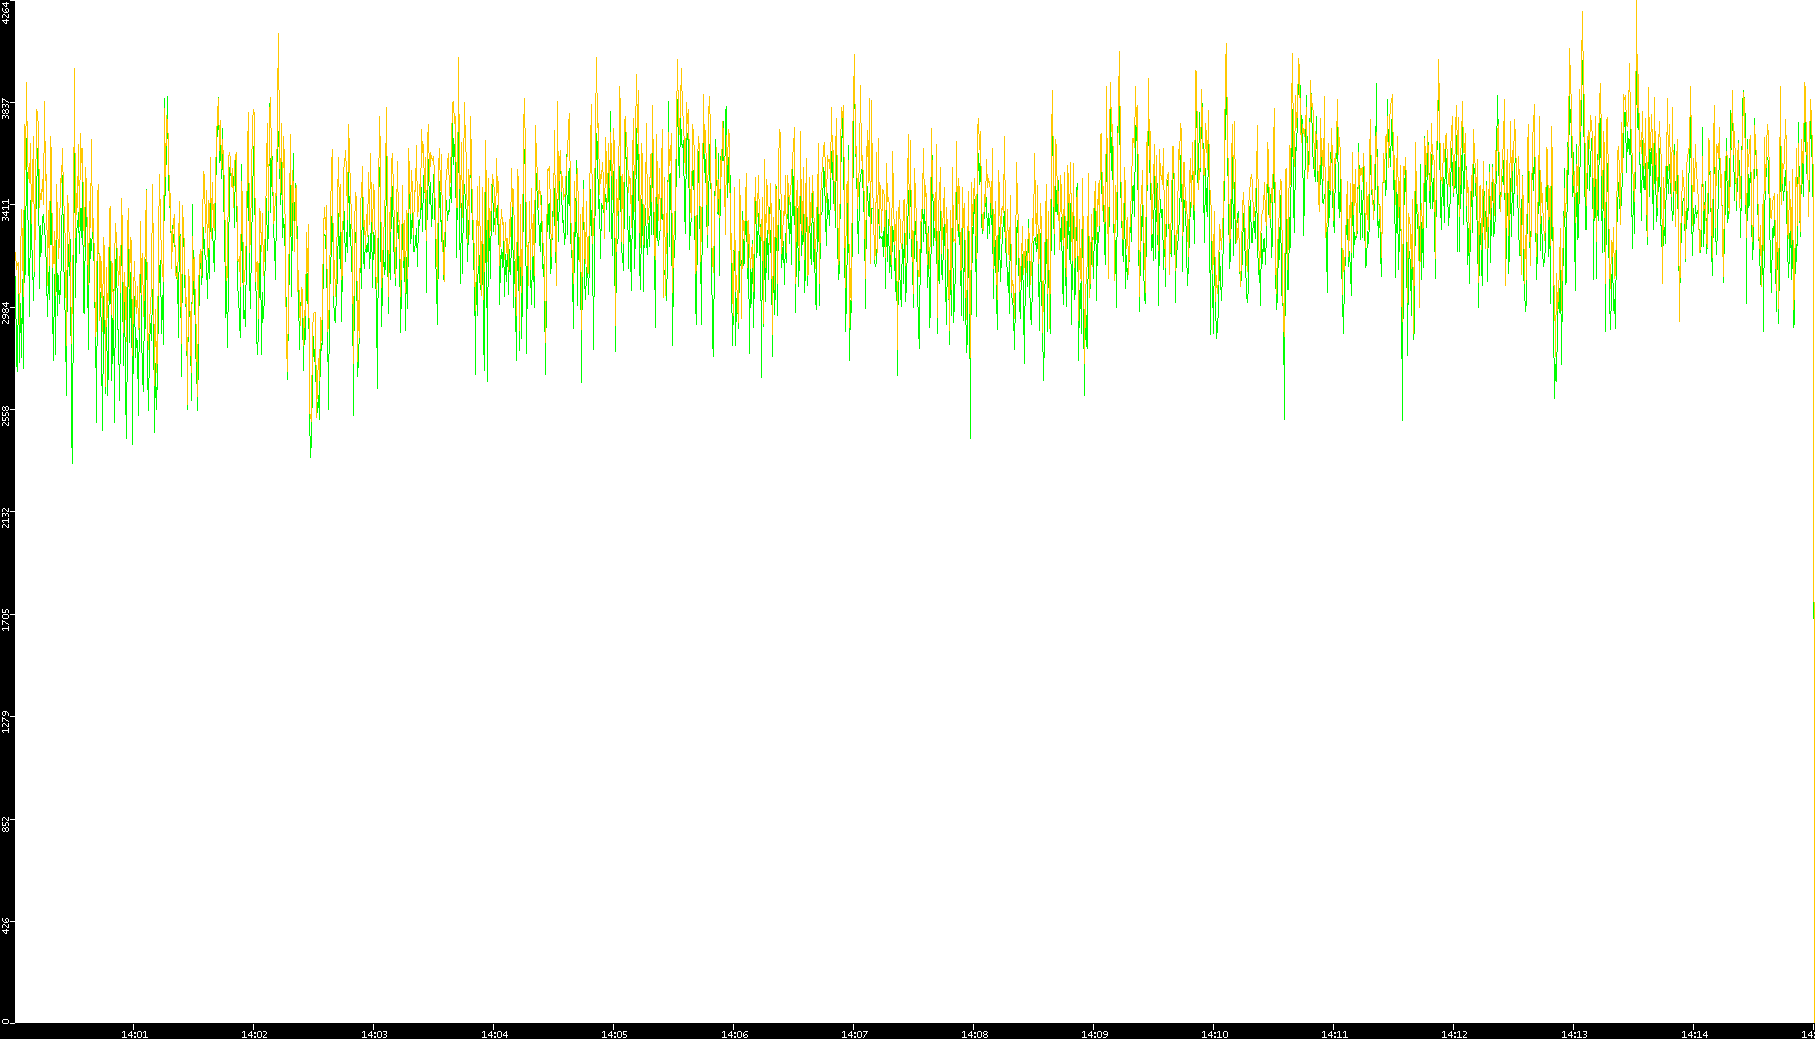Screen dimensions: 1815x1039
Task: Click the 2558 y-axis label
Action: (x=7, y=415)
